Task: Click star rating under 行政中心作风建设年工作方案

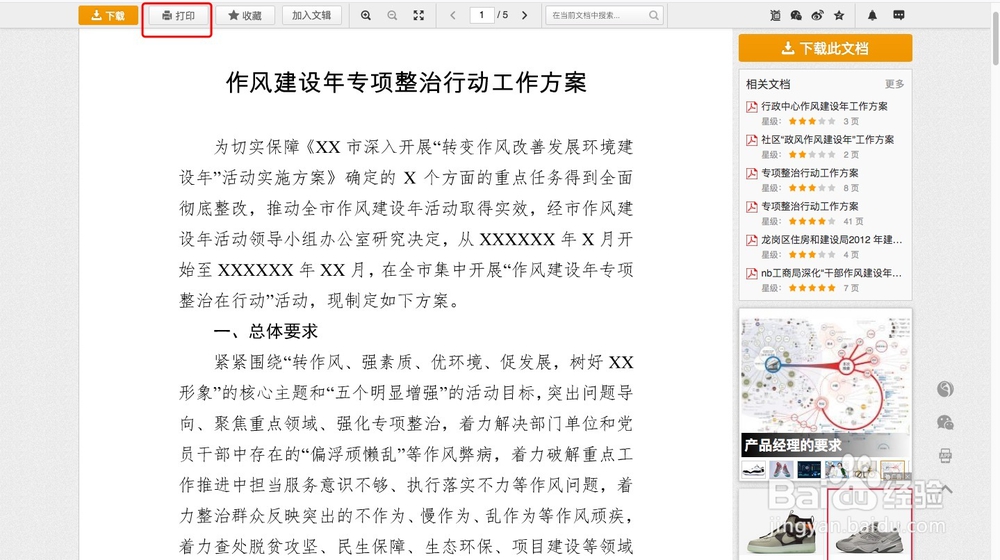Action: coord(812,121)
